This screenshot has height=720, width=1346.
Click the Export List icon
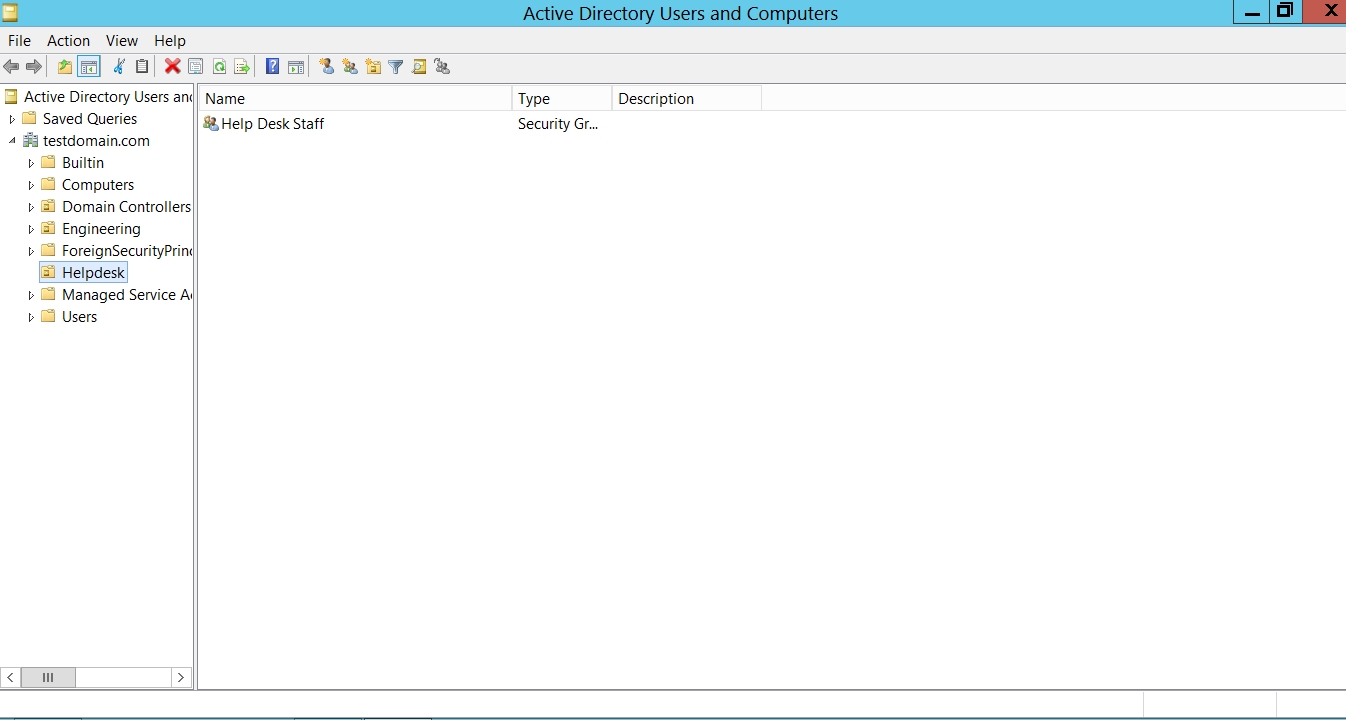[242, 67]
